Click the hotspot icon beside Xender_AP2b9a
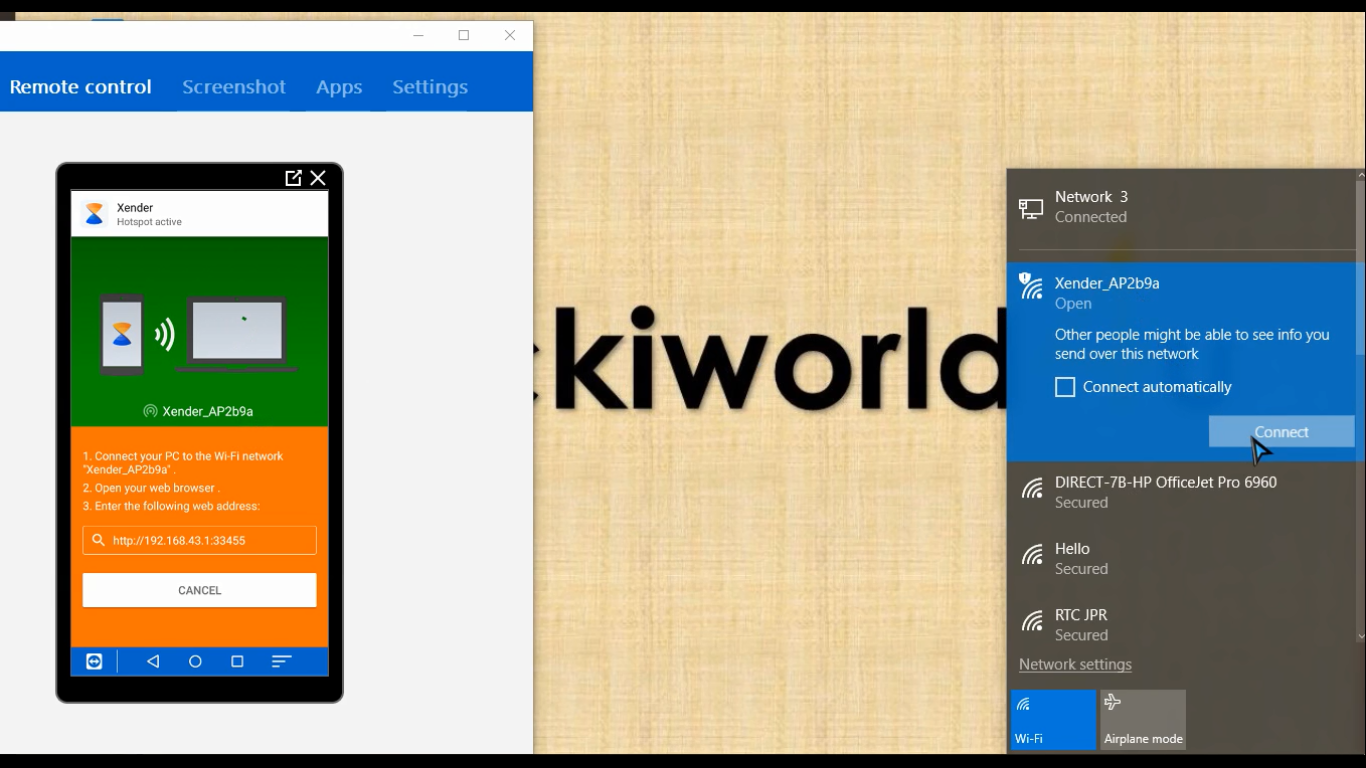 tap(150, 411)
